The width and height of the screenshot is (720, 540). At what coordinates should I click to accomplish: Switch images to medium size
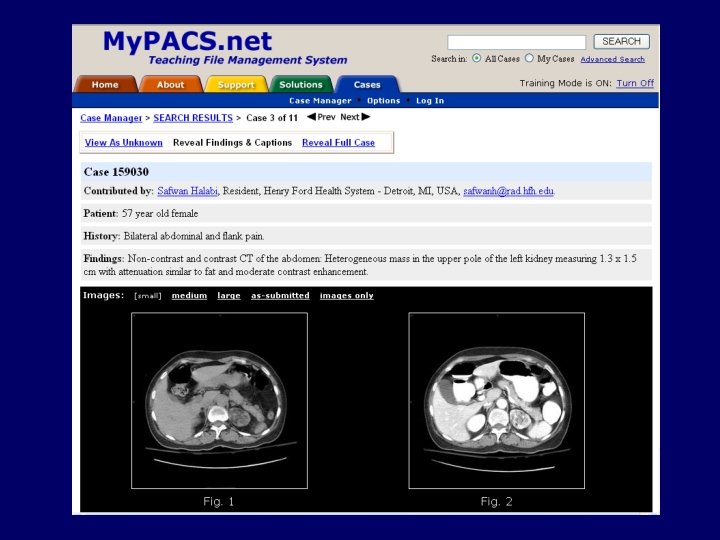[x=189, y=296]
